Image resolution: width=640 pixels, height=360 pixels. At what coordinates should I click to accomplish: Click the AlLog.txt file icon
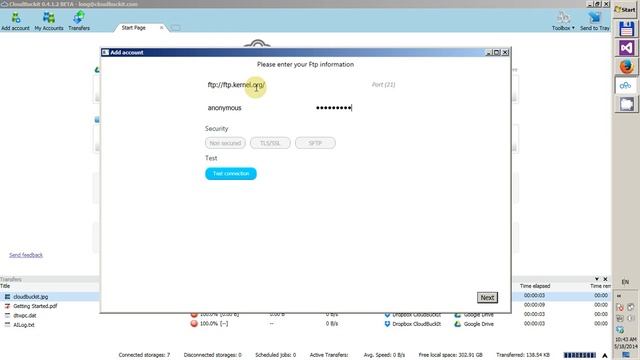(x=7, y=325)
